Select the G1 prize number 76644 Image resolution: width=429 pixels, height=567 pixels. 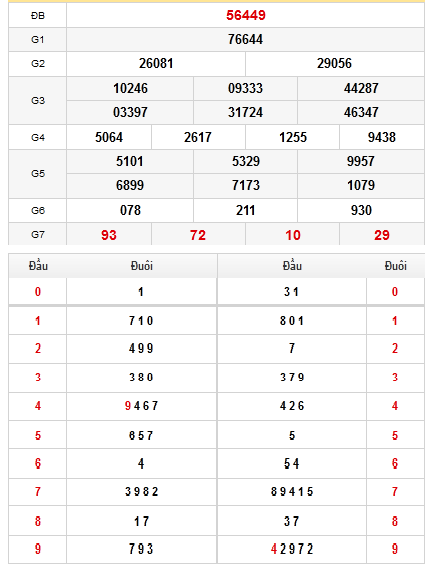tap(245, 39)
